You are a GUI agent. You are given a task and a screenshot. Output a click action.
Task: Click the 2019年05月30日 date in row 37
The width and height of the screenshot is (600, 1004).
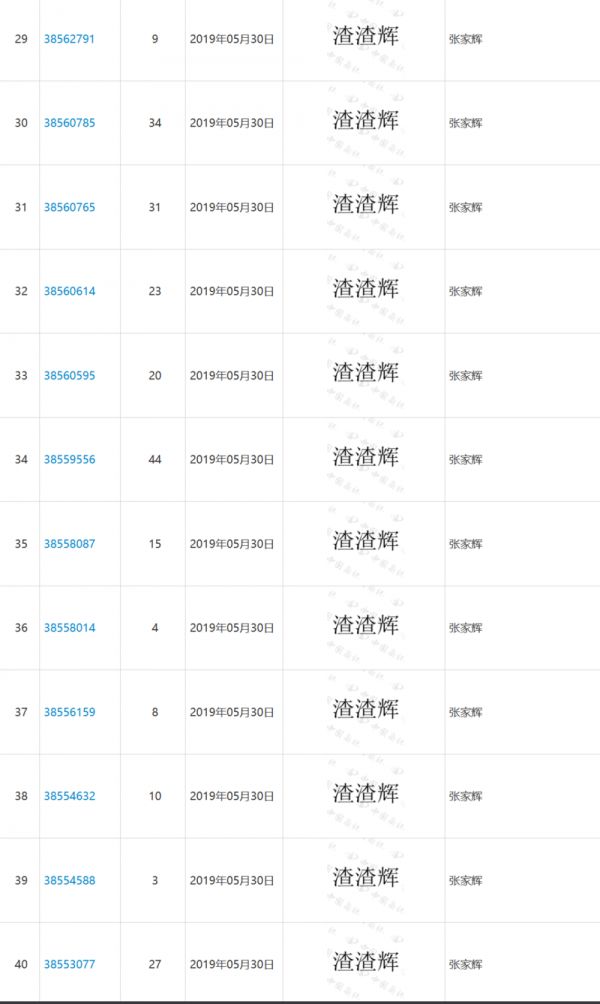[x=232, y=712]
